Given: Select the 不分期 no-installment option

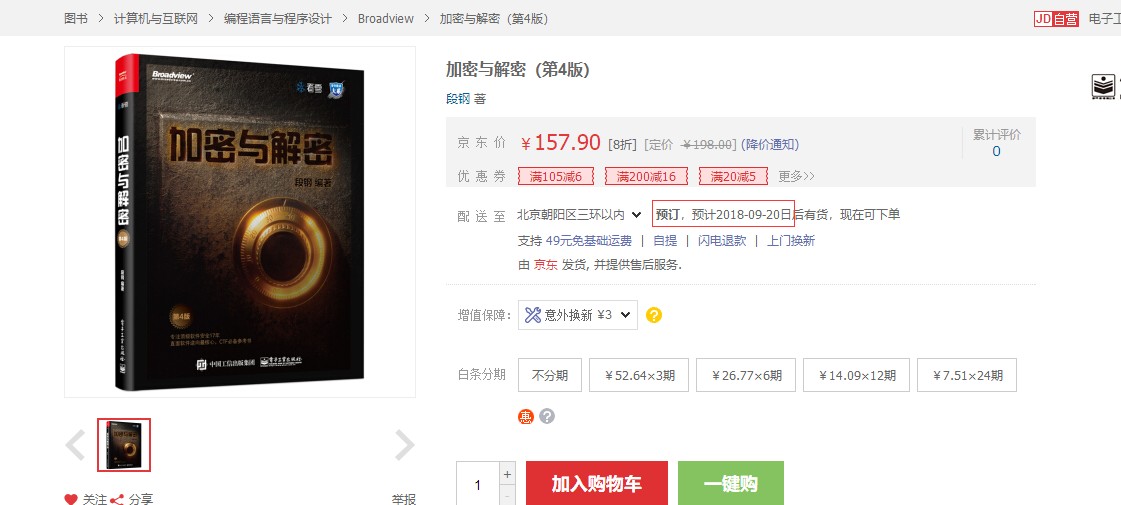Looking at the screenshot, I should tap(550, 376).
